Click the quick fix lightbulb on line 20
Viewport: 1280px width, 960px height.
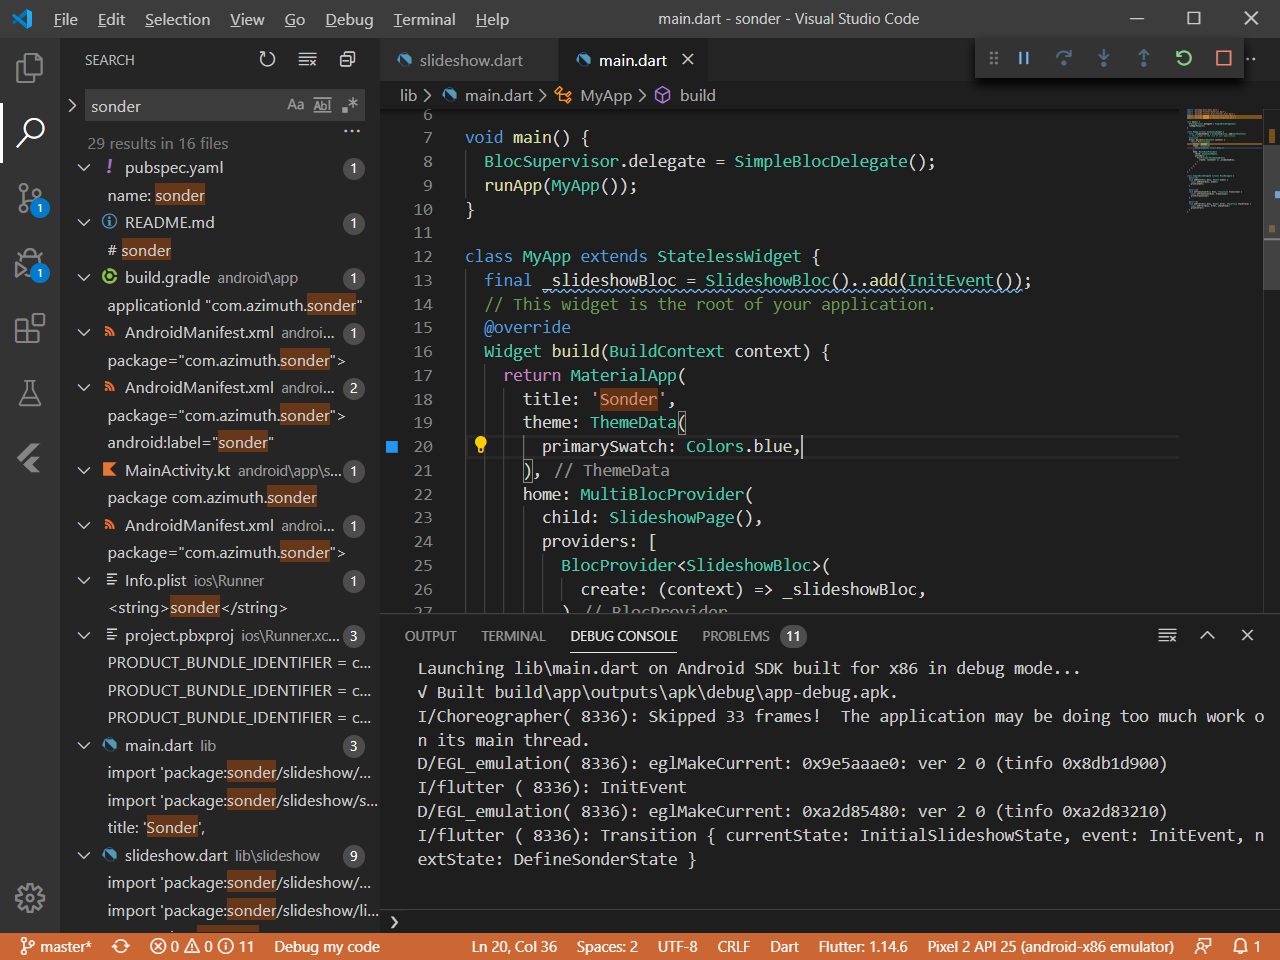pos(479,446)
